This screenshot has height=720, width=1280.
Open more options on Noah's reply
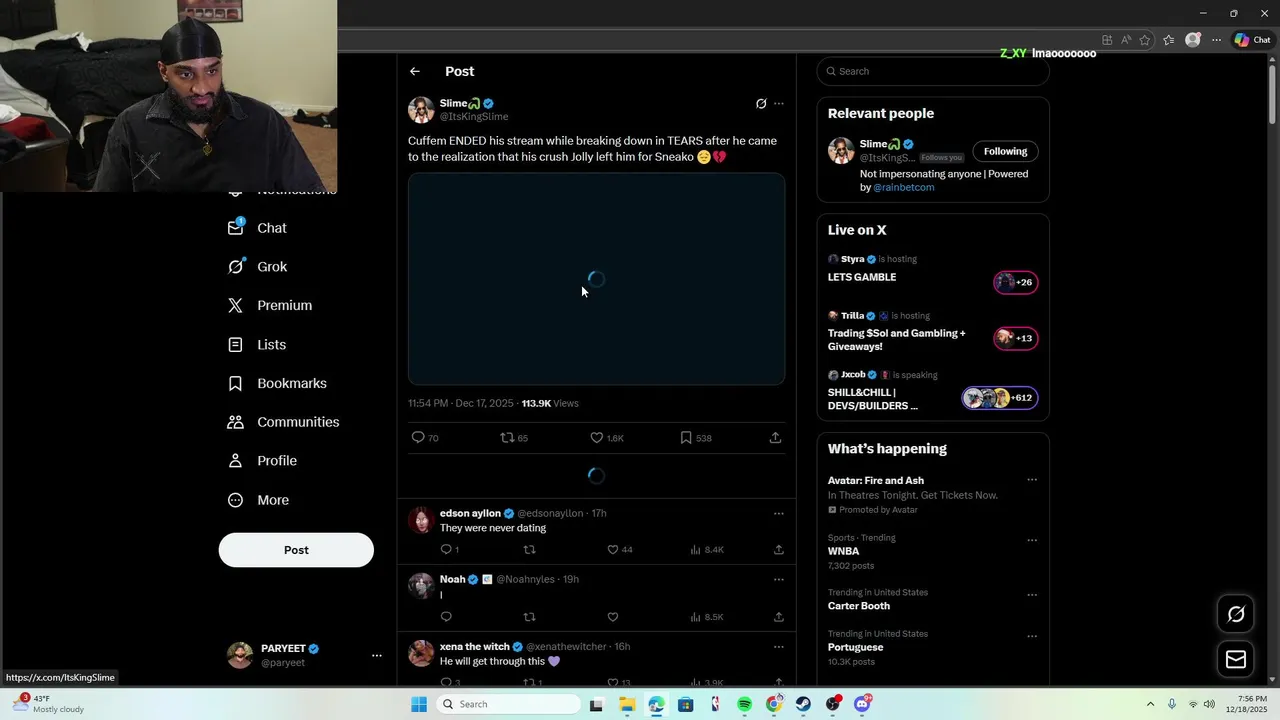coord(779,579)
